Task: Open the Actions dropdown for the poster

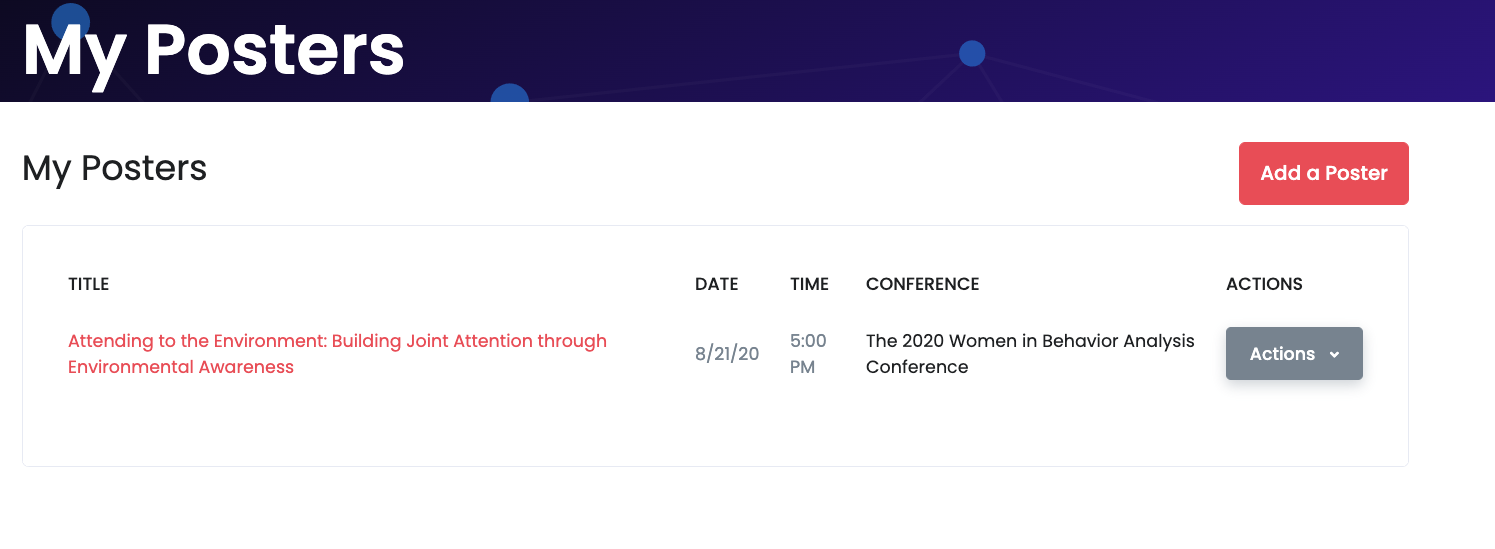Action: [1294, 353]
